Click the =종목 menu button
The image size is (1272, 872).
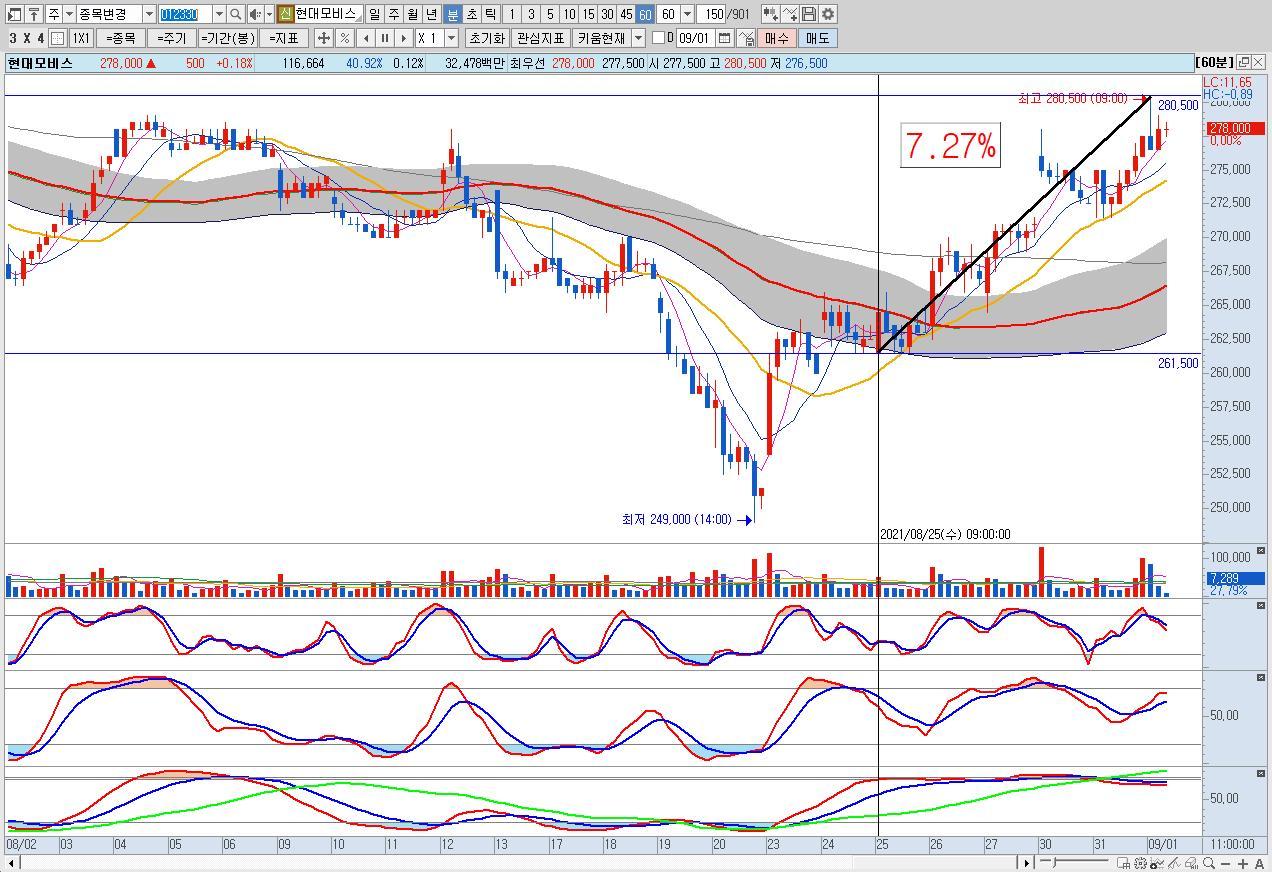point(121,38)
